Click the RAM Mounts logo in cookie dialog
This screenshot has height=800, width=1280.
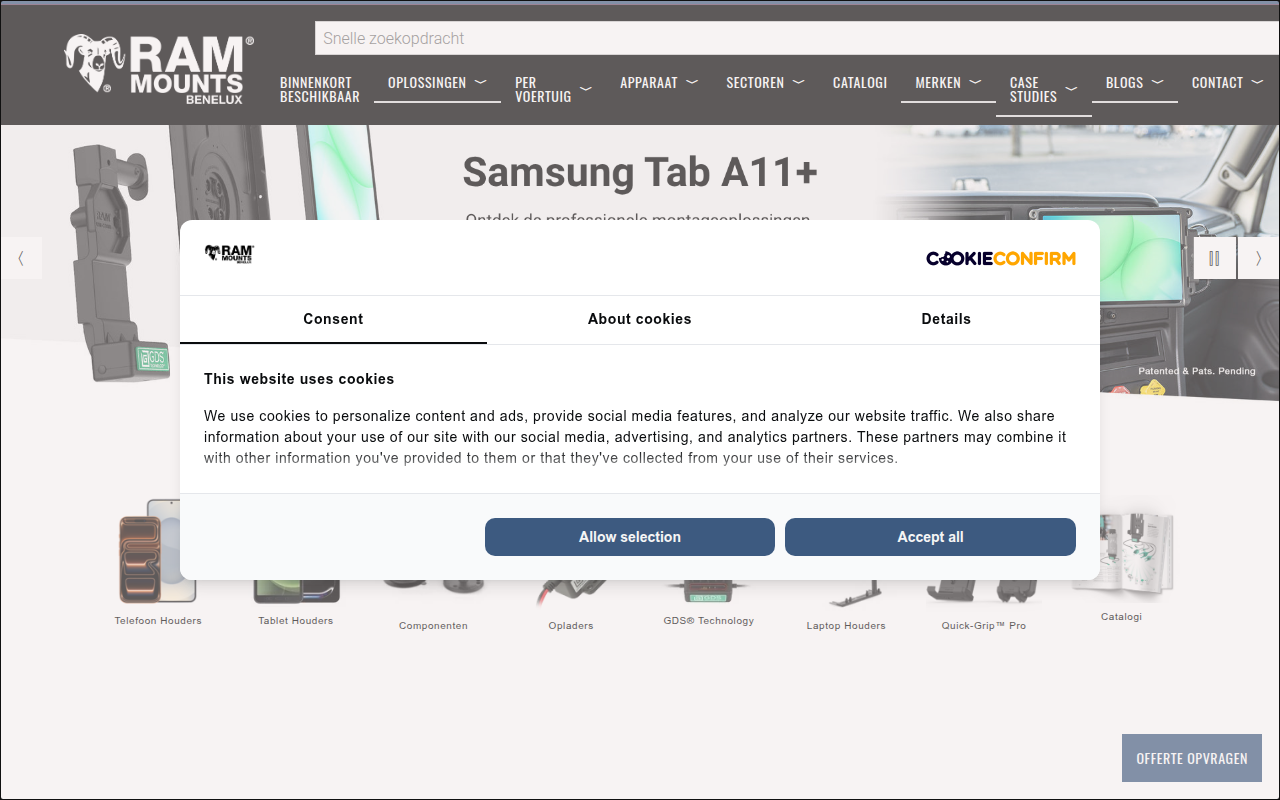click(229, 254)
